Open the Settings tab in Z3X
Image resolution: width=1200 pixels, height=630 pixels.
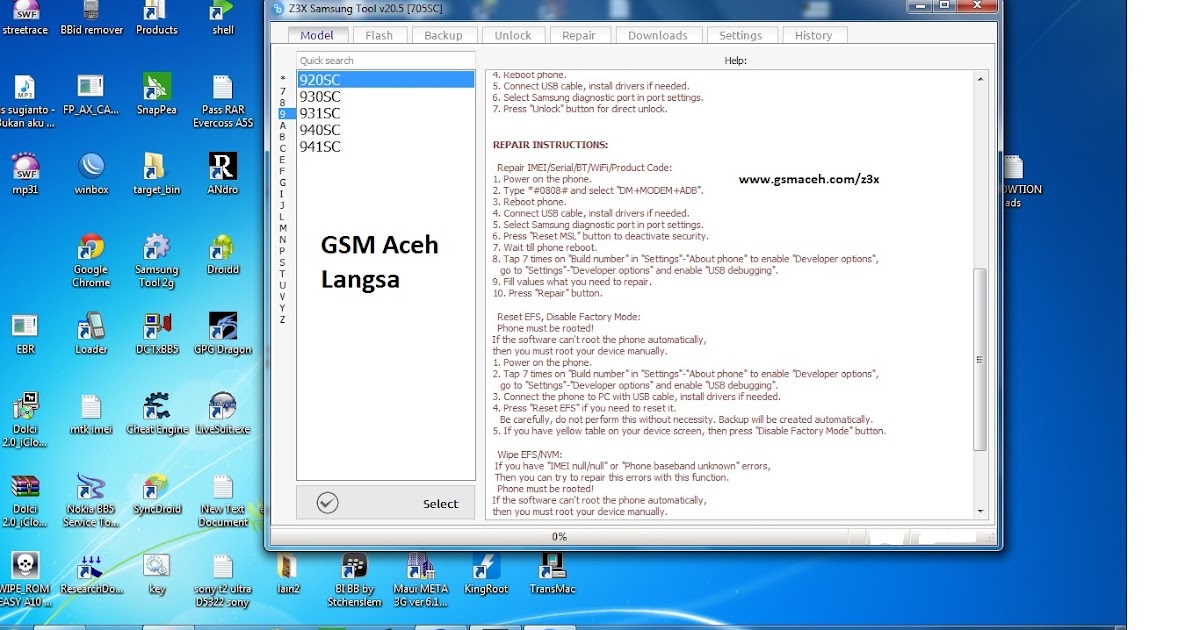[x=741, y=35]
